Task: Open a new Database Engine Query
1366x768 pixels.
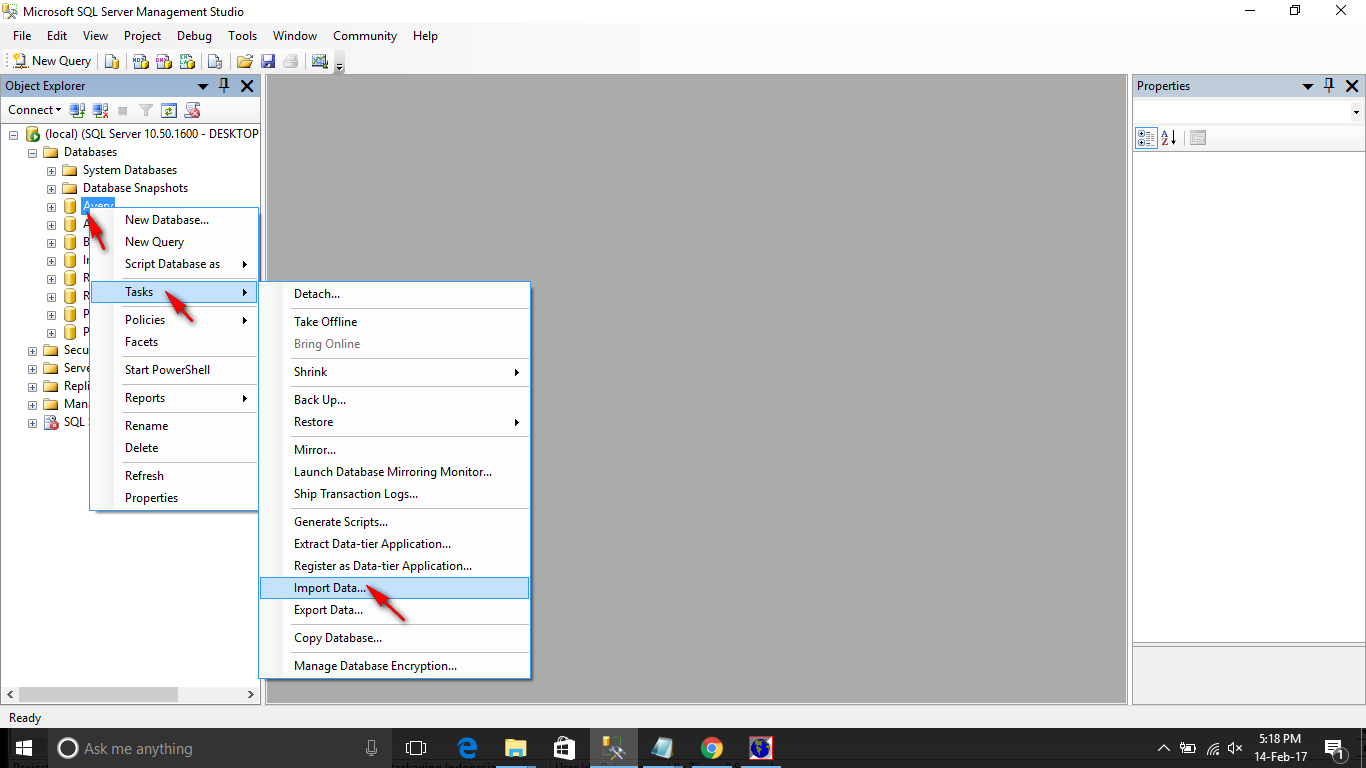Action: click(112, 61)
